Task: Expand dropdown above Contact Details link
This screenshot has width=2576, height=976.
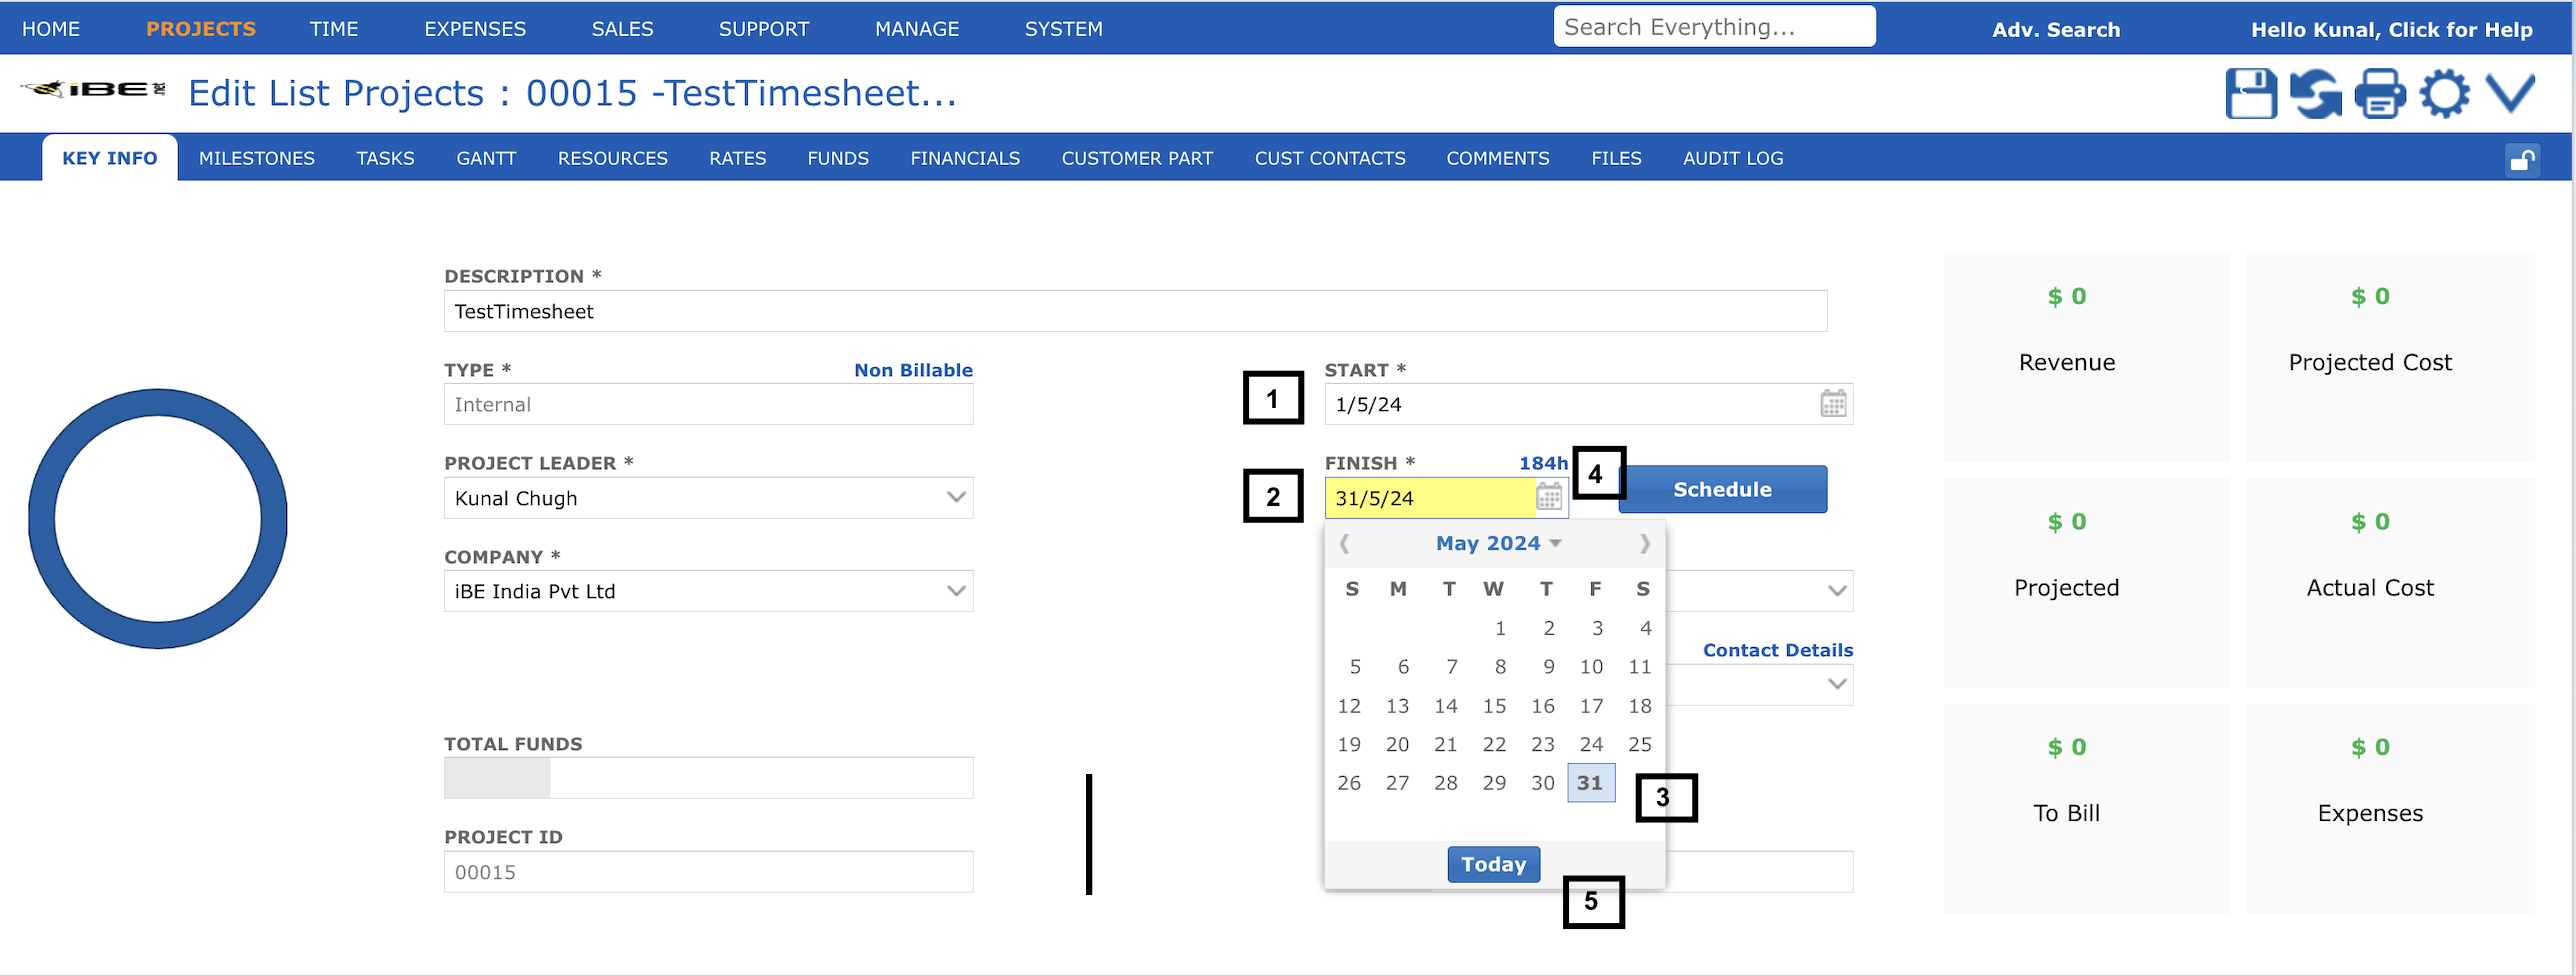Action: [1837, 591]
